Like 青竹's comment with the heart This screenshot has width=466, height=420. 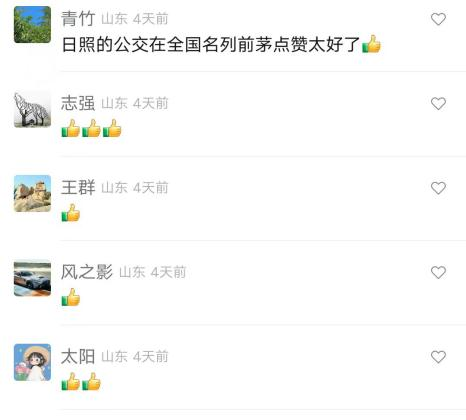pyautogui.click(x=438, y=19)
